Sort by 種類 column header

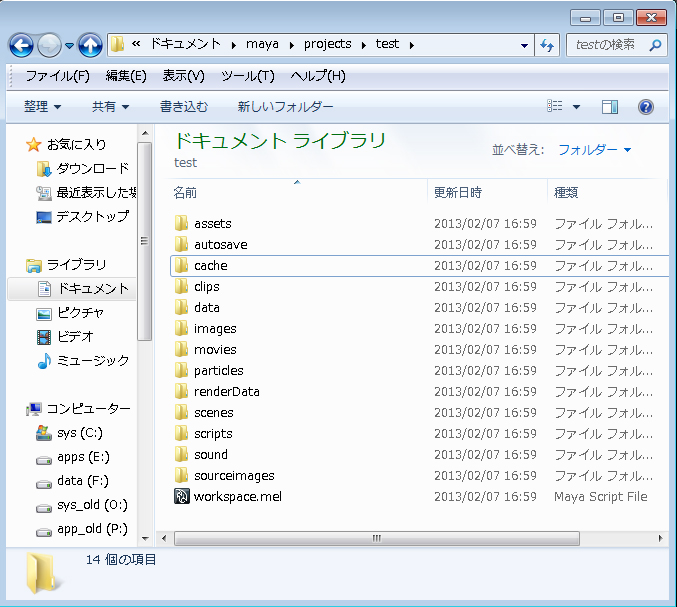(566, 193)
